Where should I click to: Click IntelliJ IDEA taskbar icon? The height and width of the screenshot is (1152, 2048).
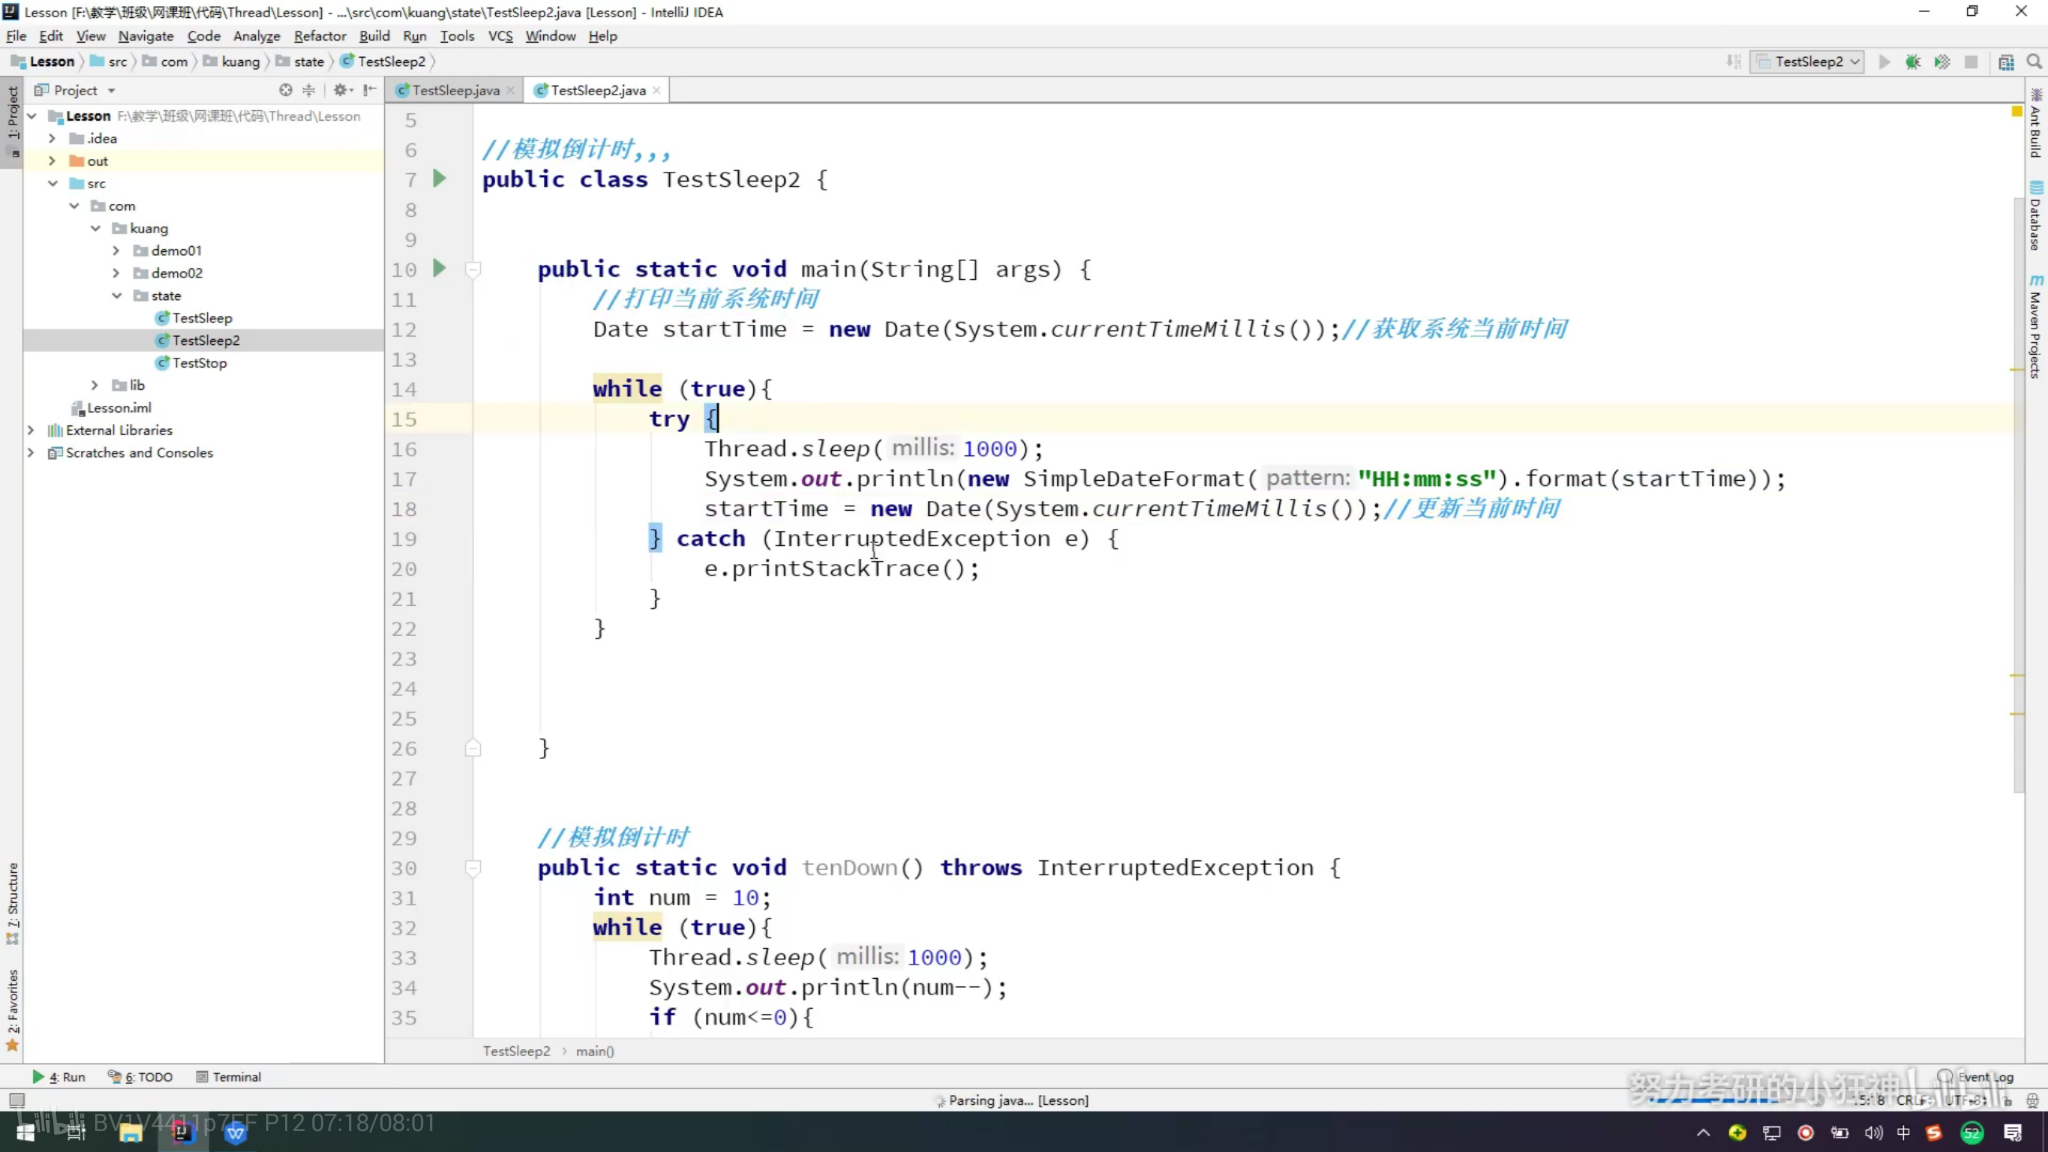click(182, 1132)
